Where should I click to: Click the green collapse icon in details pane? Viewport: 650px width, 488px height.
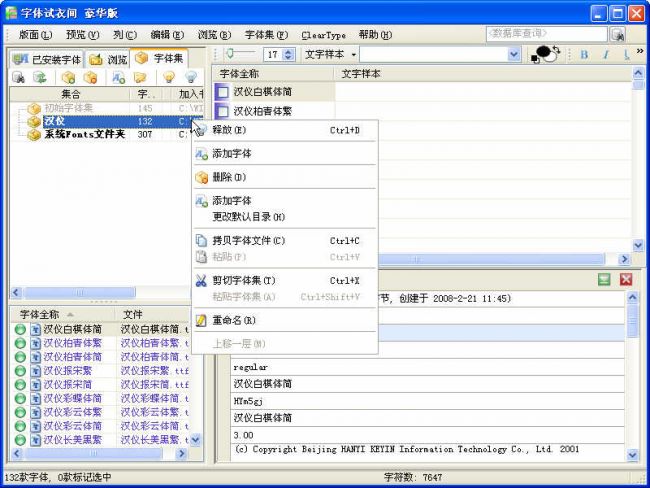pyautogui.click(x=604, y=280)
